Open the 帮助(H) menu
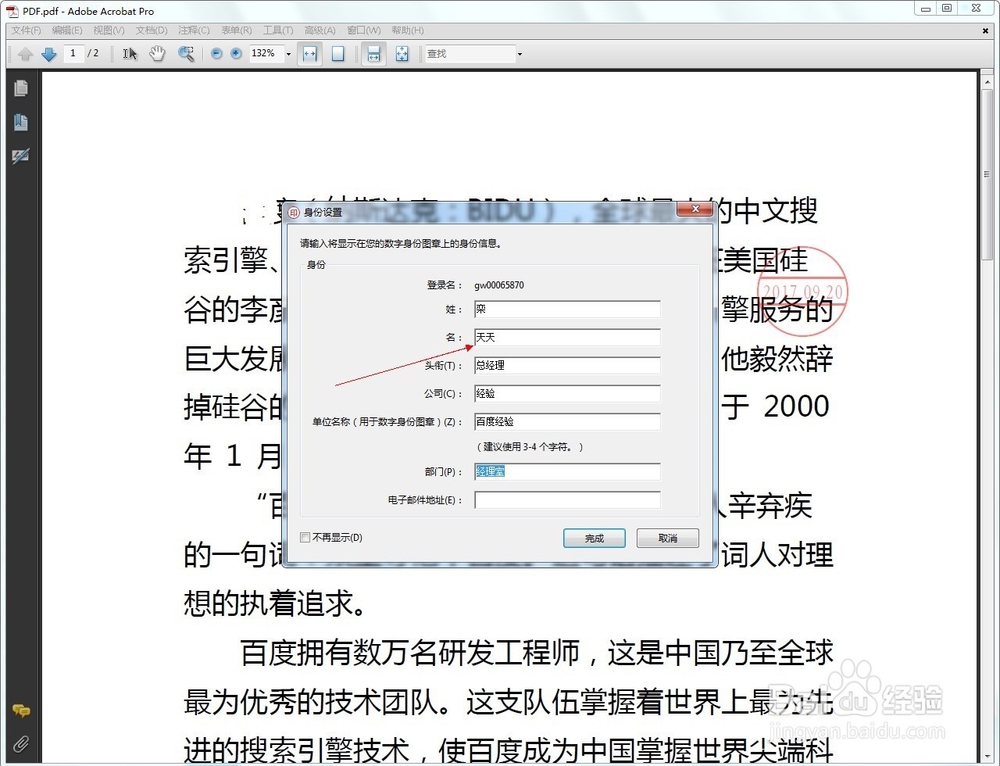Viewport: 1000px width, 766px height. coord(408,30)
